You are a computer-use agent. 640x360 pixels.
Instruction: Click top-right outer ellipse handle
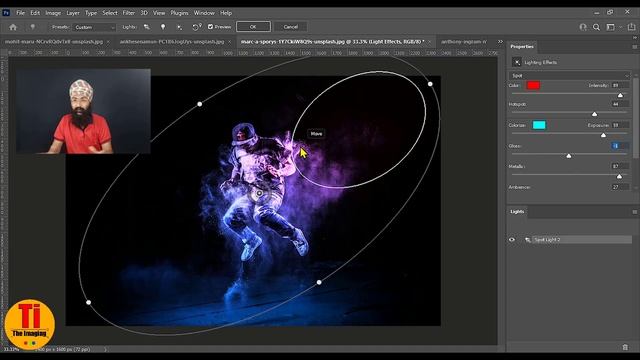(x=430, y=84)
